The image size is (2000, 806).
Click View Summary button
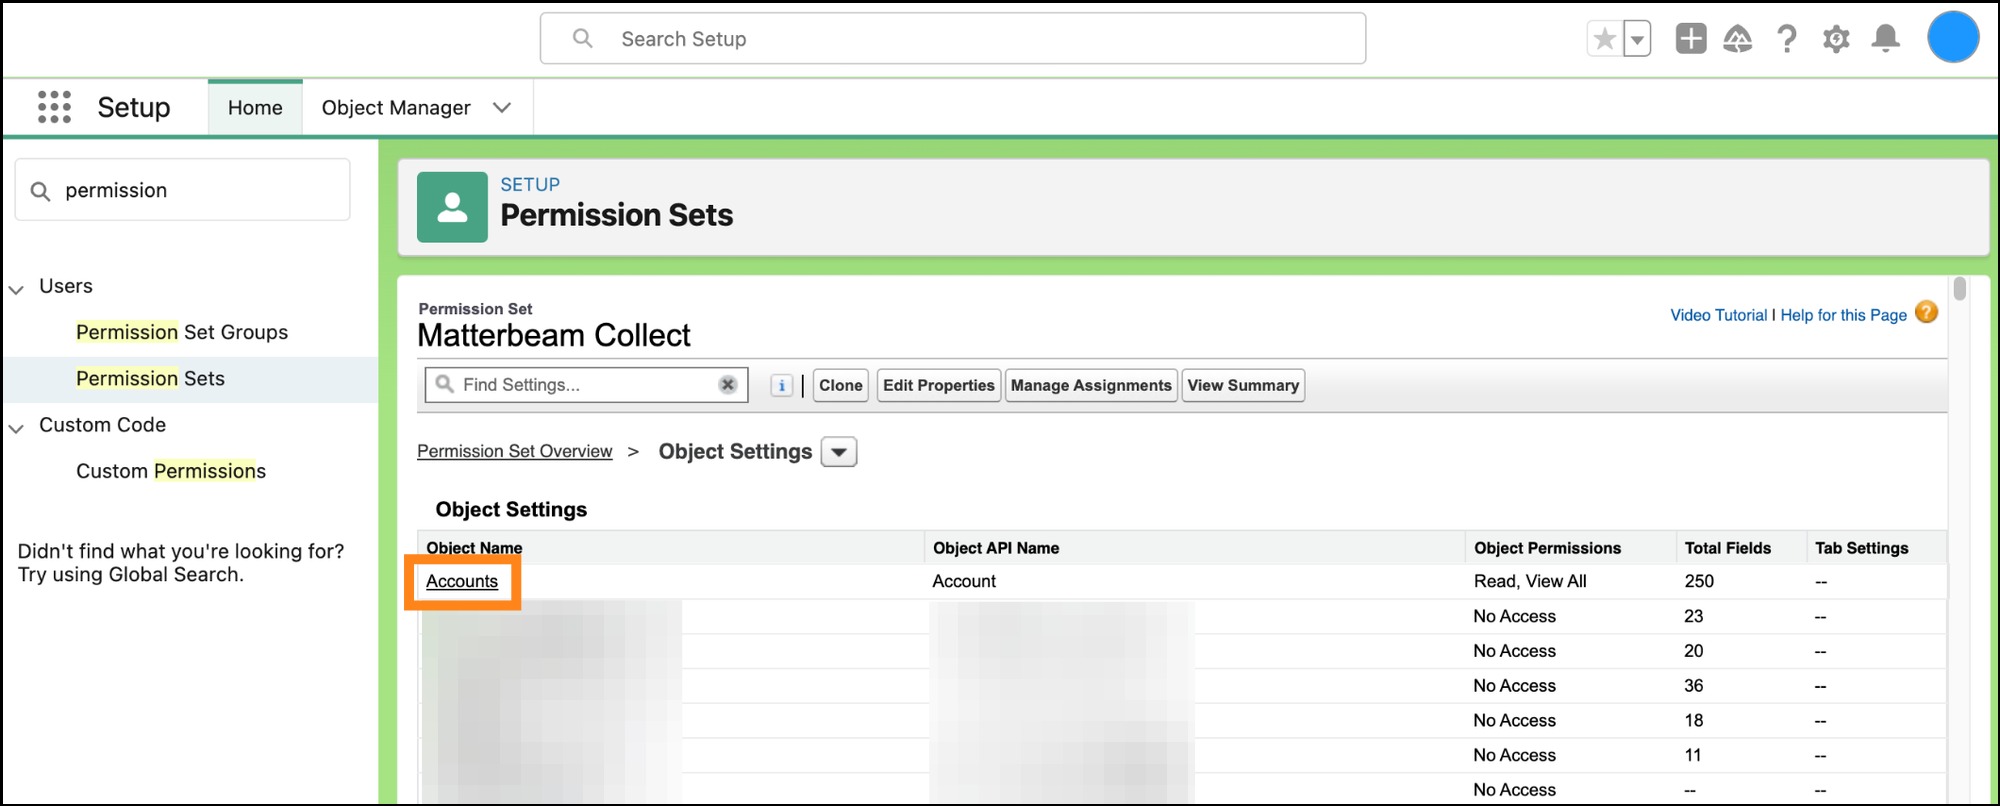(x=1243, y=385)
